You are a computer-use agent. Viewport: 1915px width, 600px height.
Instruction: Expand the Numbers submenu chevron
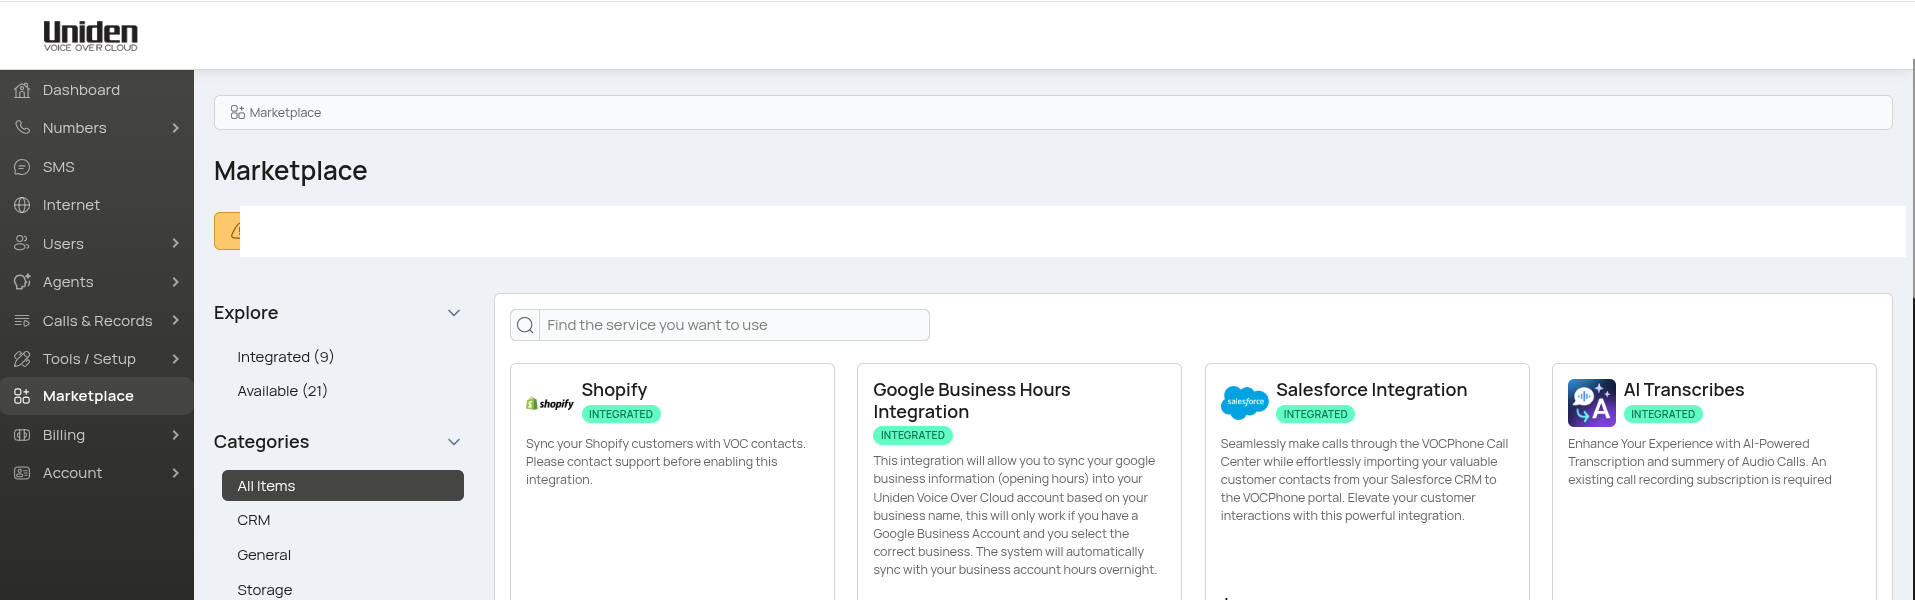176,128
